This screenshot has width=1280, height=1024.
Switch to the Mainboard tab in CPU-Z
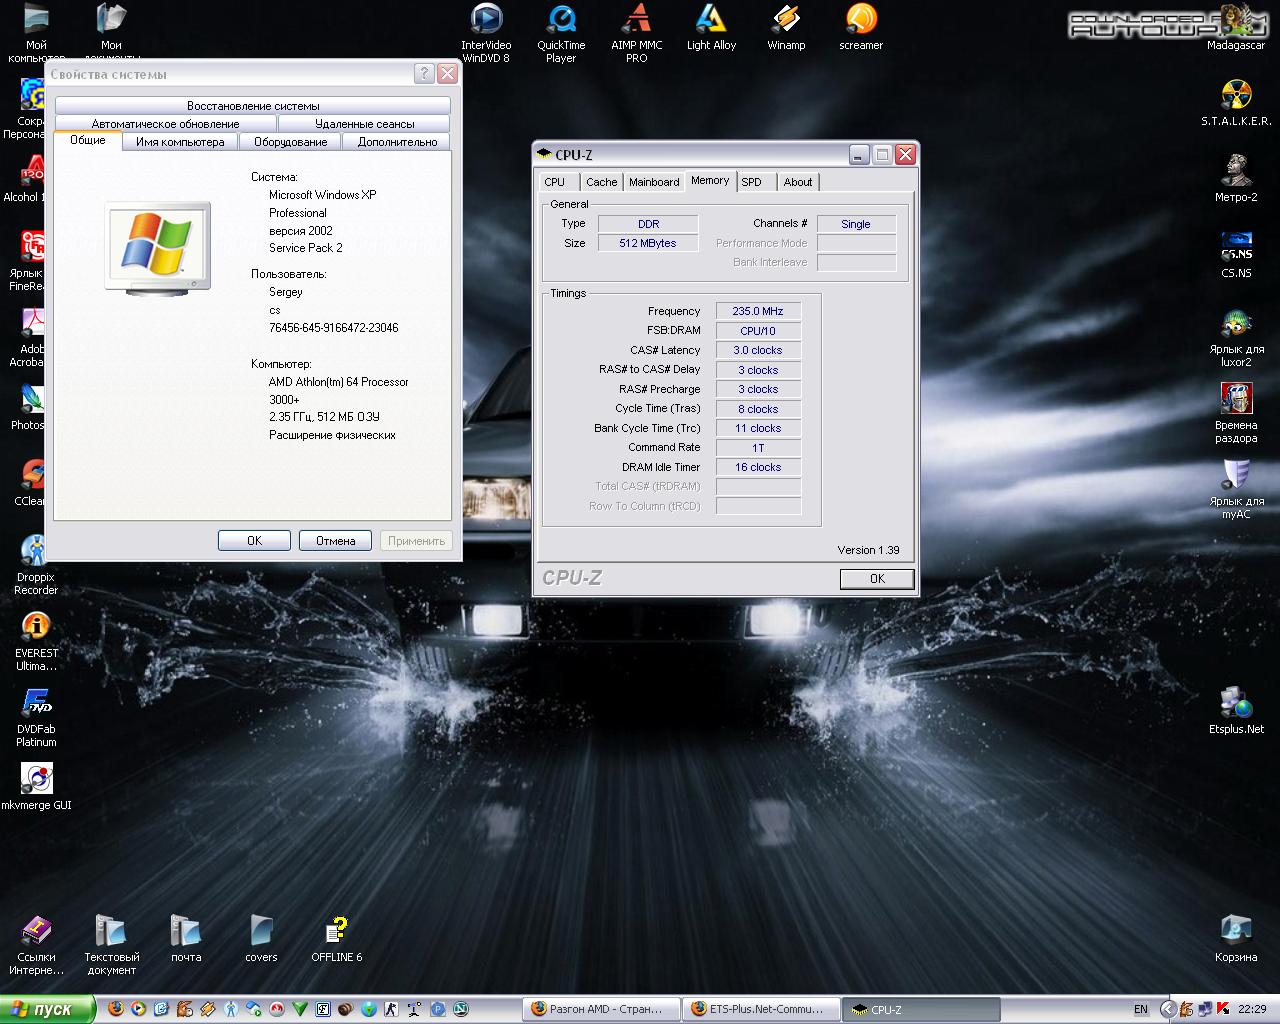click(654, 182)
